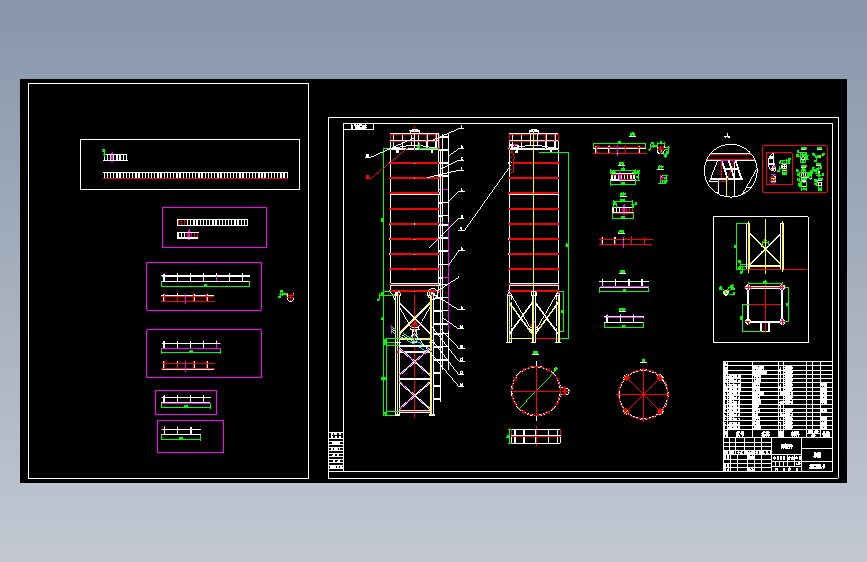The width and height of the screenshot is (867, 562).
Task: Select the small label box at sheet top-left
Action: [358, 127]
